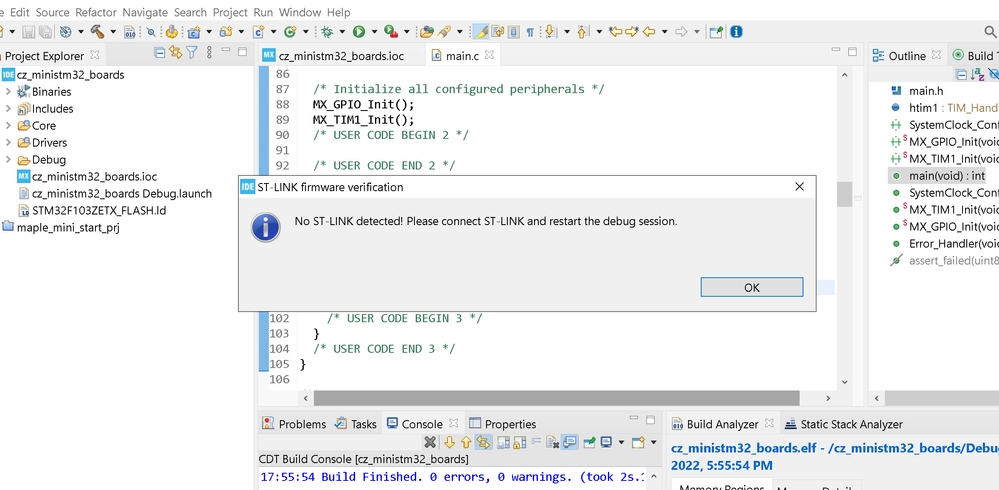Click the green C new class icon

[291, 31]
